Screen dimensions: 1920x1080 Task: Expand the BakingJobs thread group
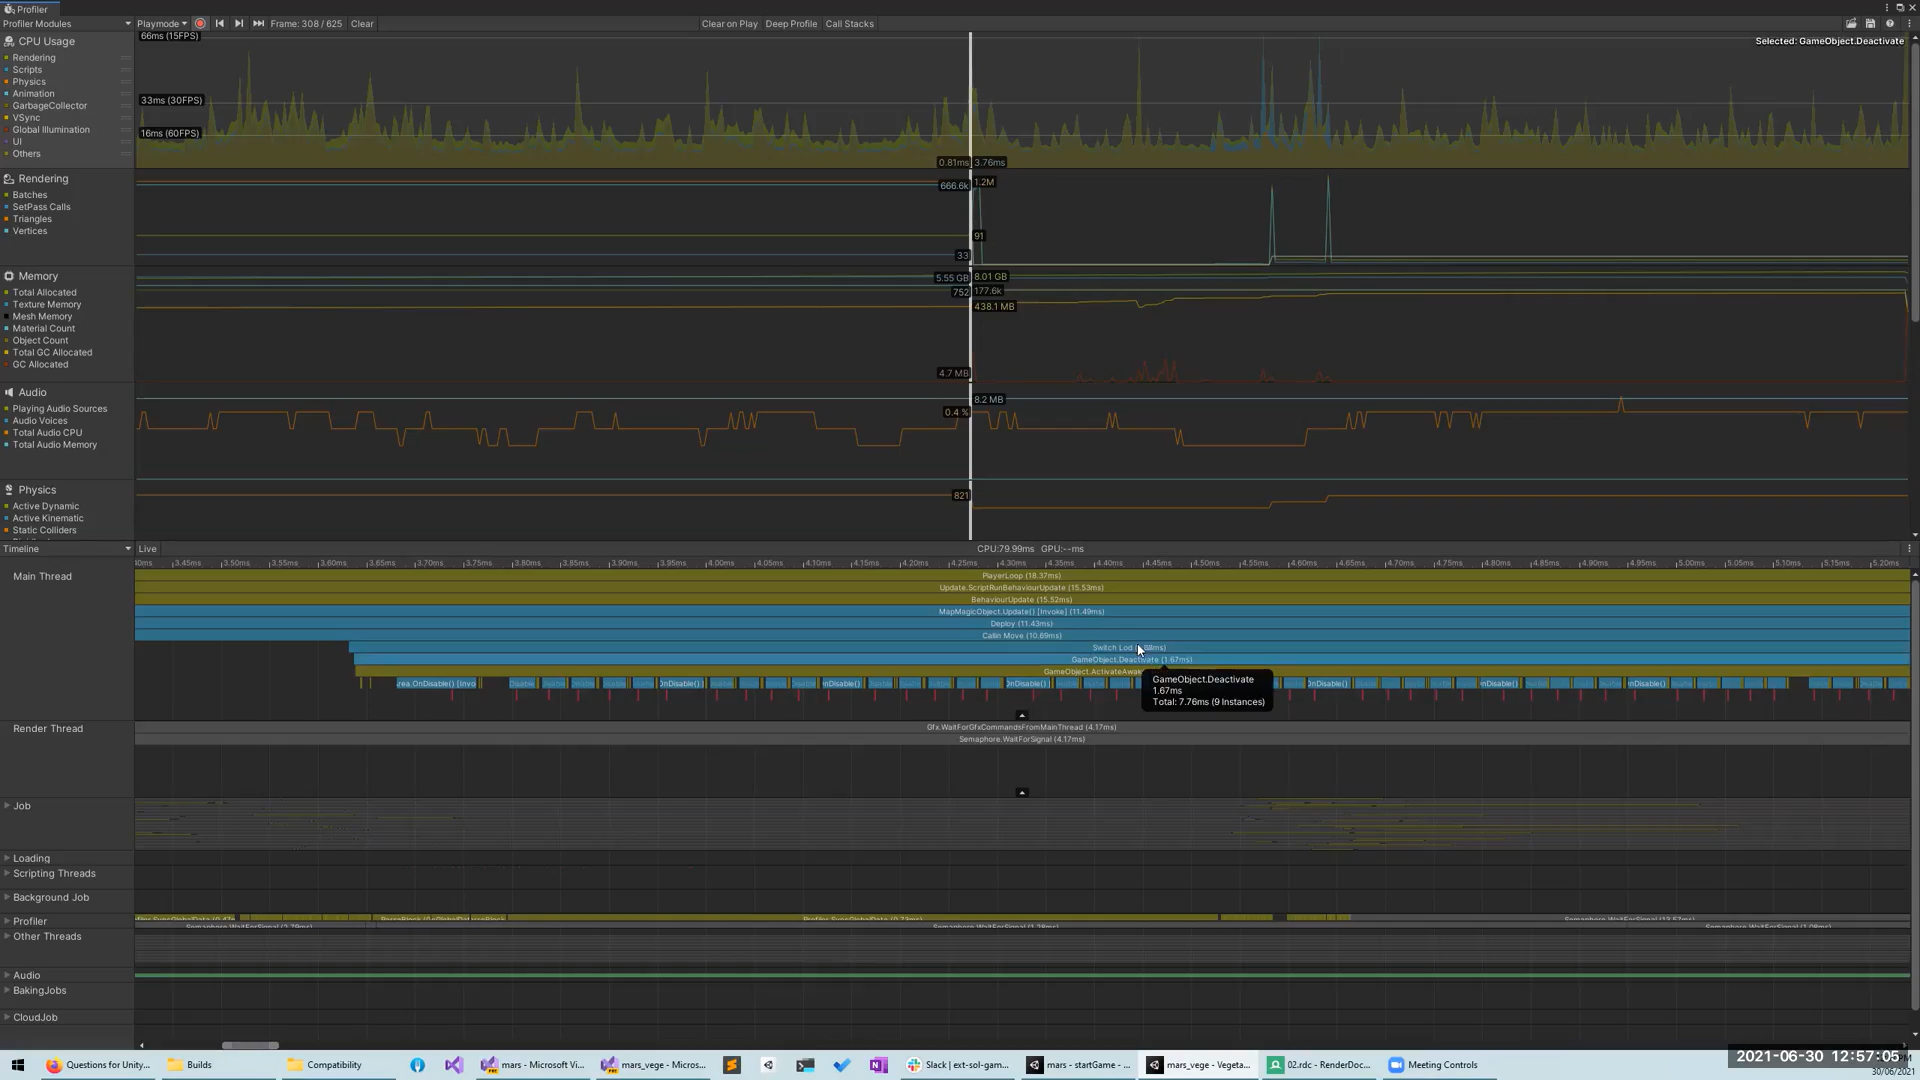[7, 990]
